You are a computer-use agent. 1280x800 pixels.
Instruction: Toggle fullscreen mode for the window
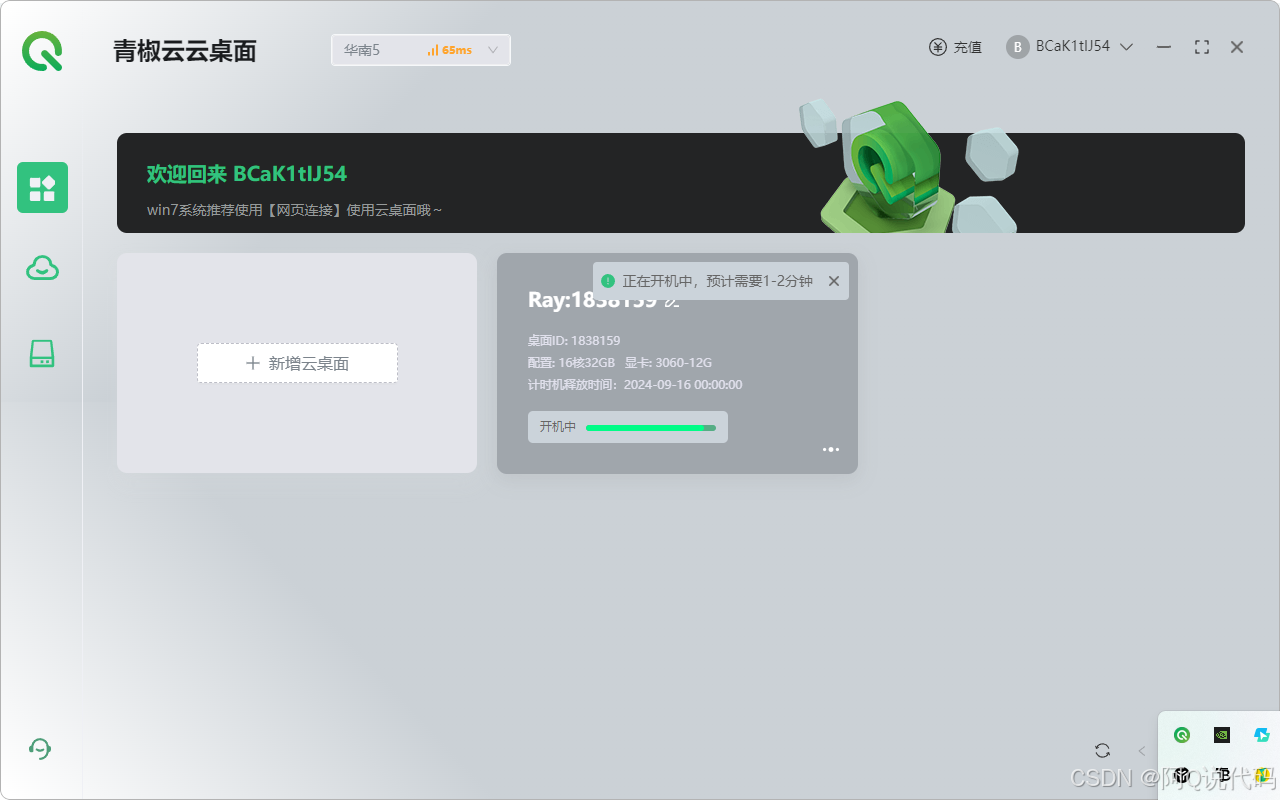[x=1202, y=47]
